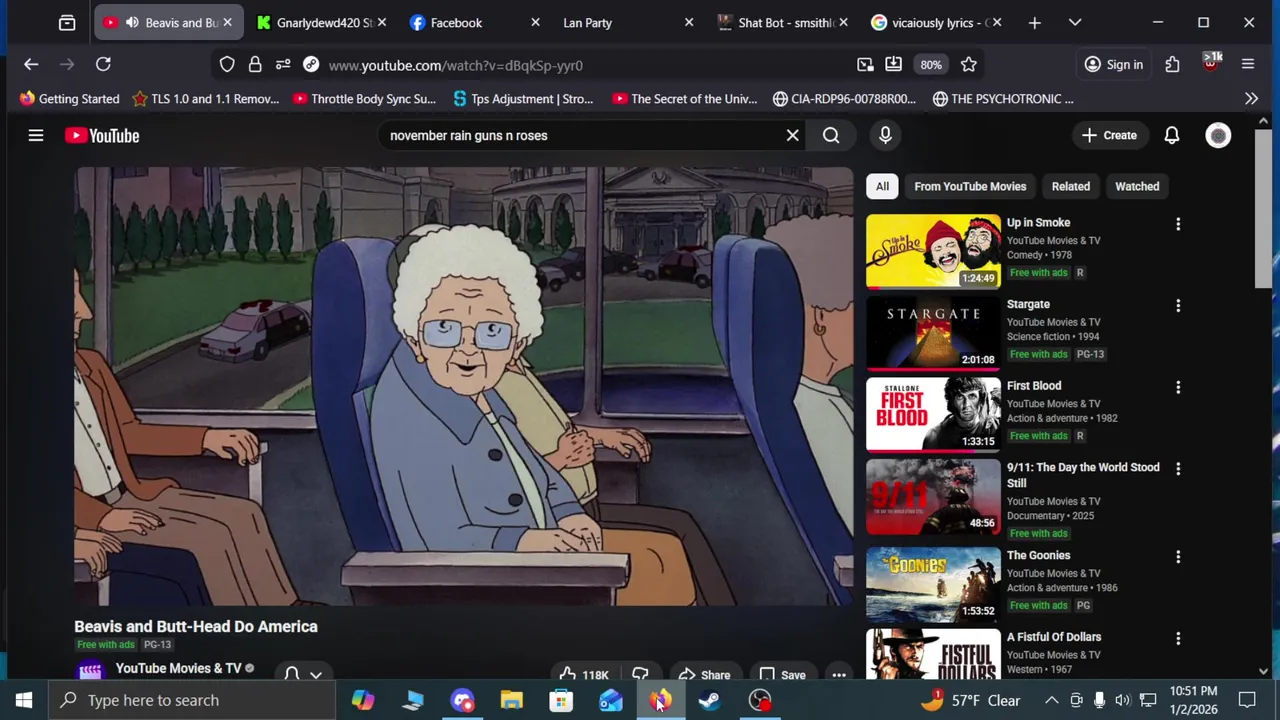The image size is (1280, 720).
Task: Go back one page in browser
Action: [31, 65]
